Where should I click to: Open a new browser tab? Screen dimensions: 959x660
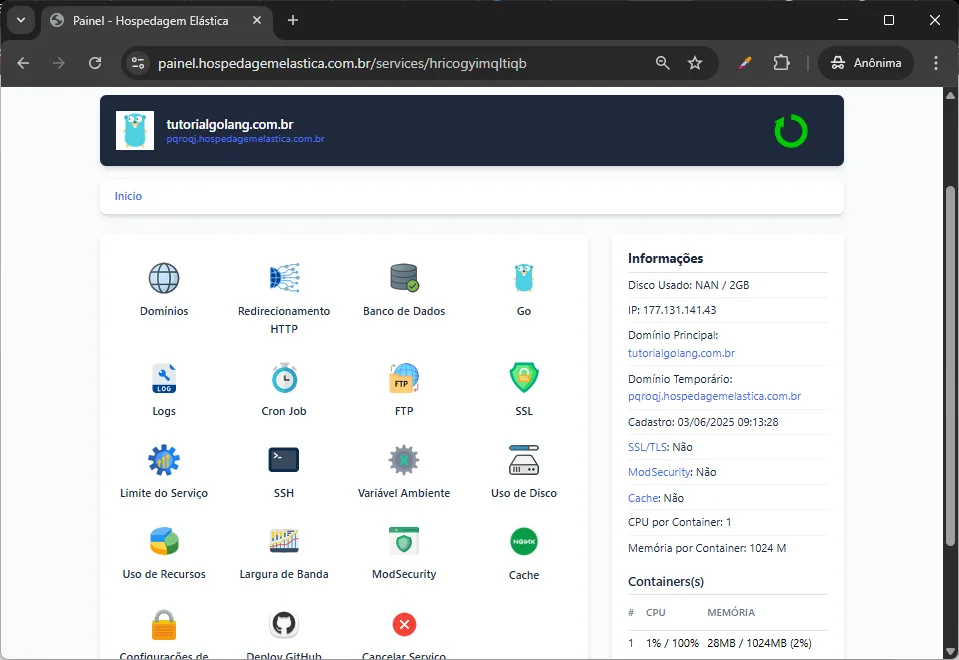293,20
